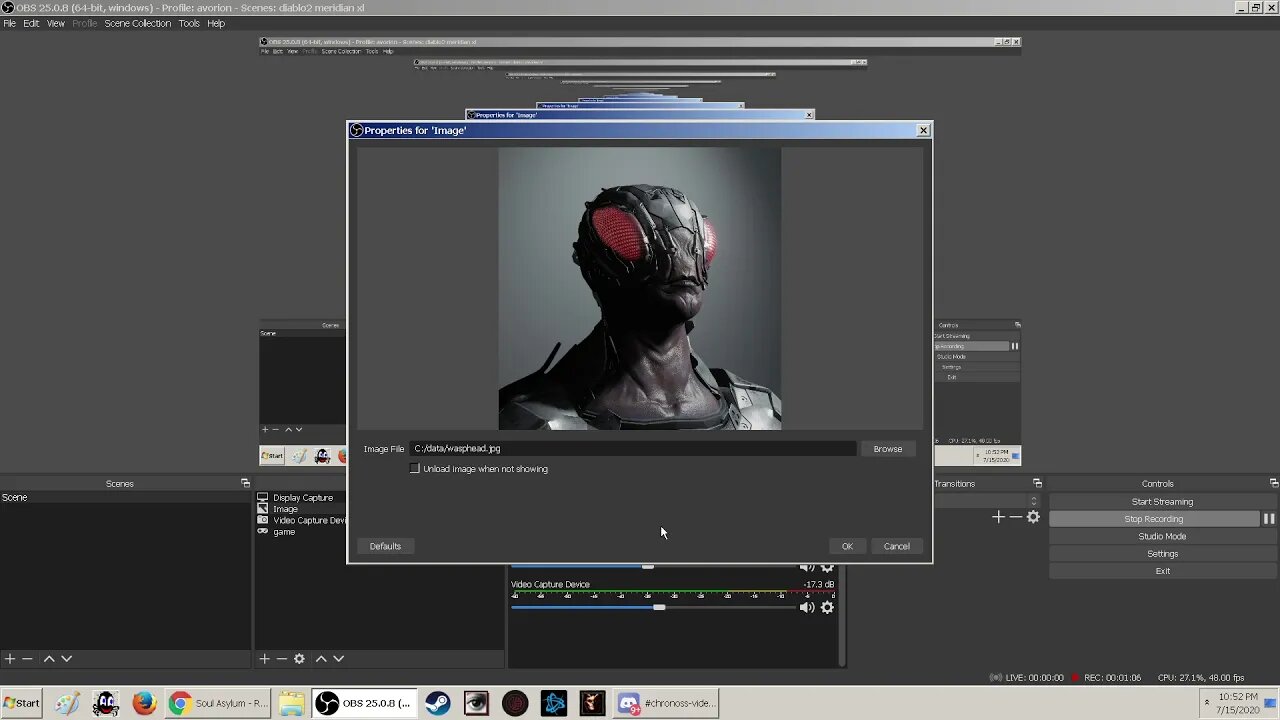The image size is (1280, 720).
Task: Add a transition with the plus icon
Action: click(x=998, y=517)
